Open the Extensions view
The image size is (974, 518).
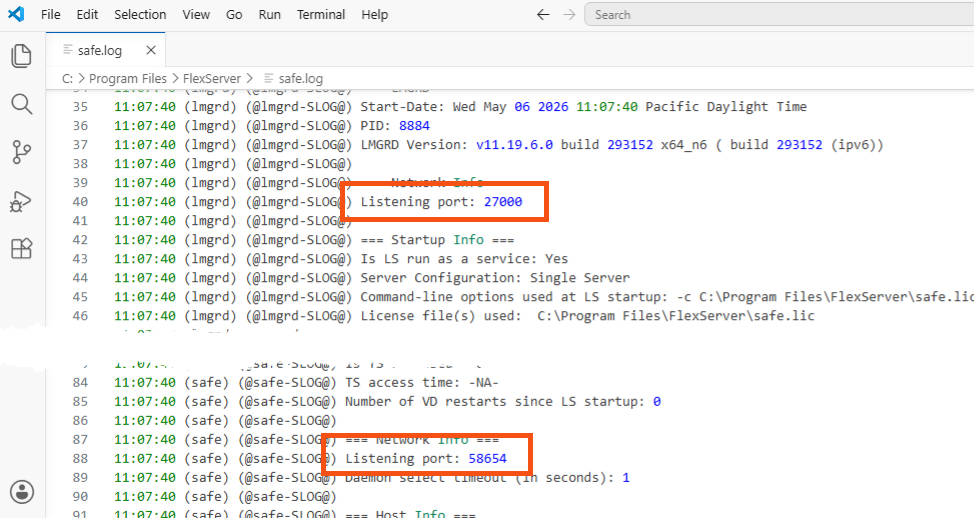point(21,248)
